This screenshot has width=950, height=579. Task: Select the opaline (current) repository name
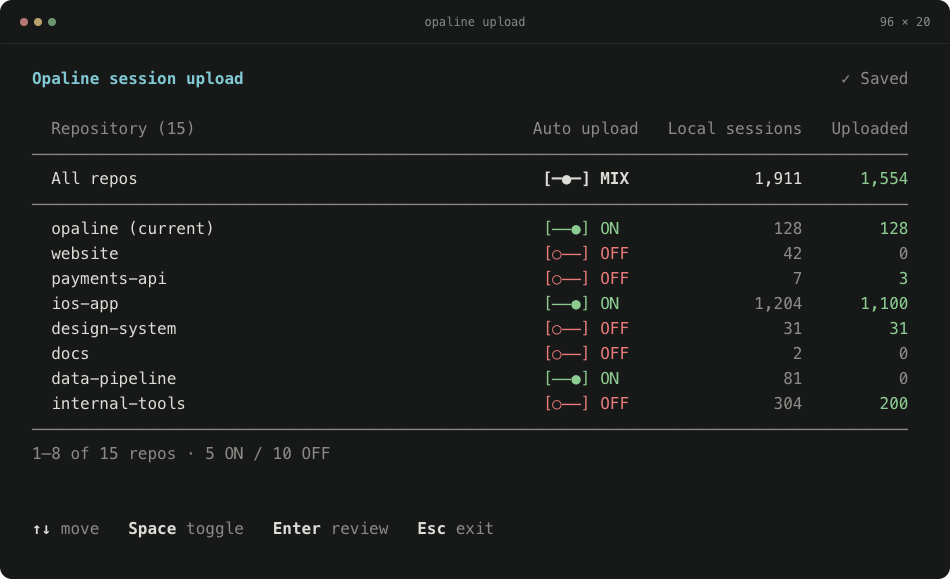point(133,228)
